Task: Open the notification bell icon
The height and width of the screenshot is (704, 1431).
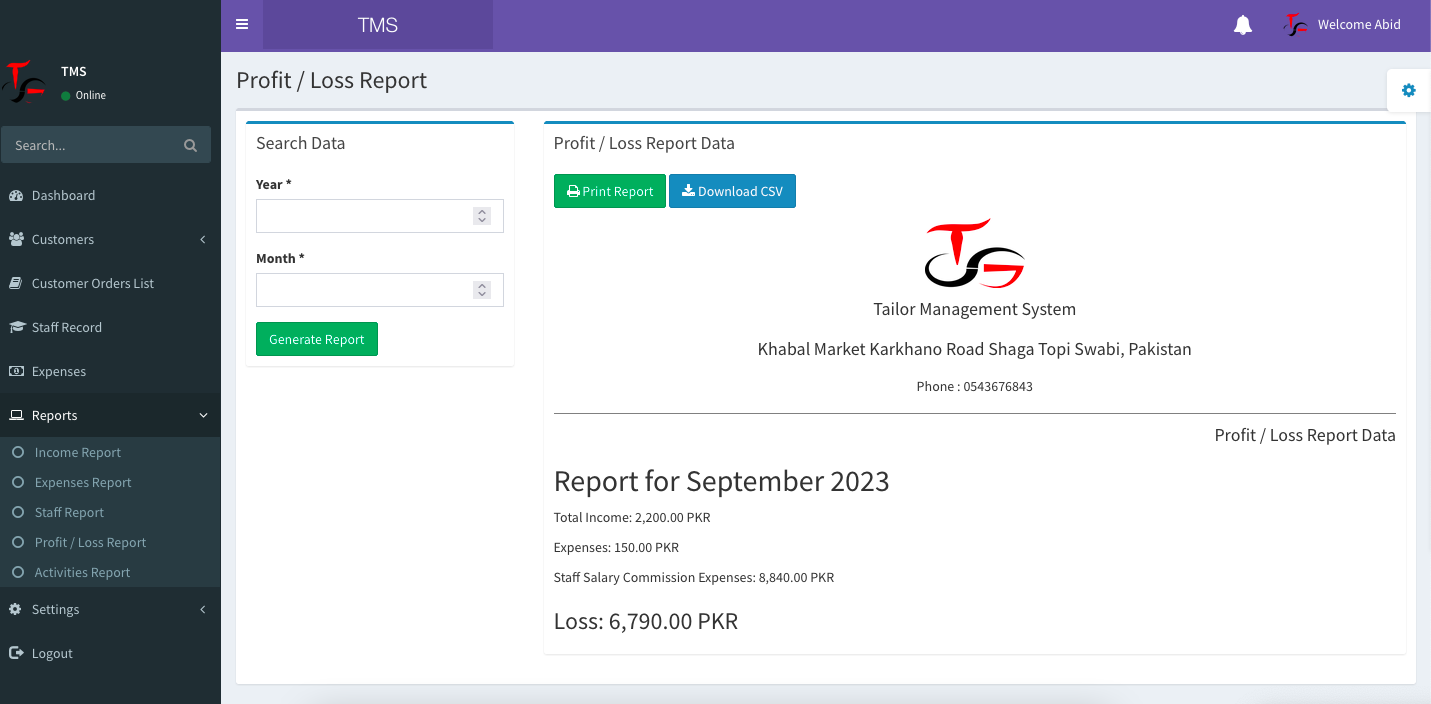Action: [1243, 25]
